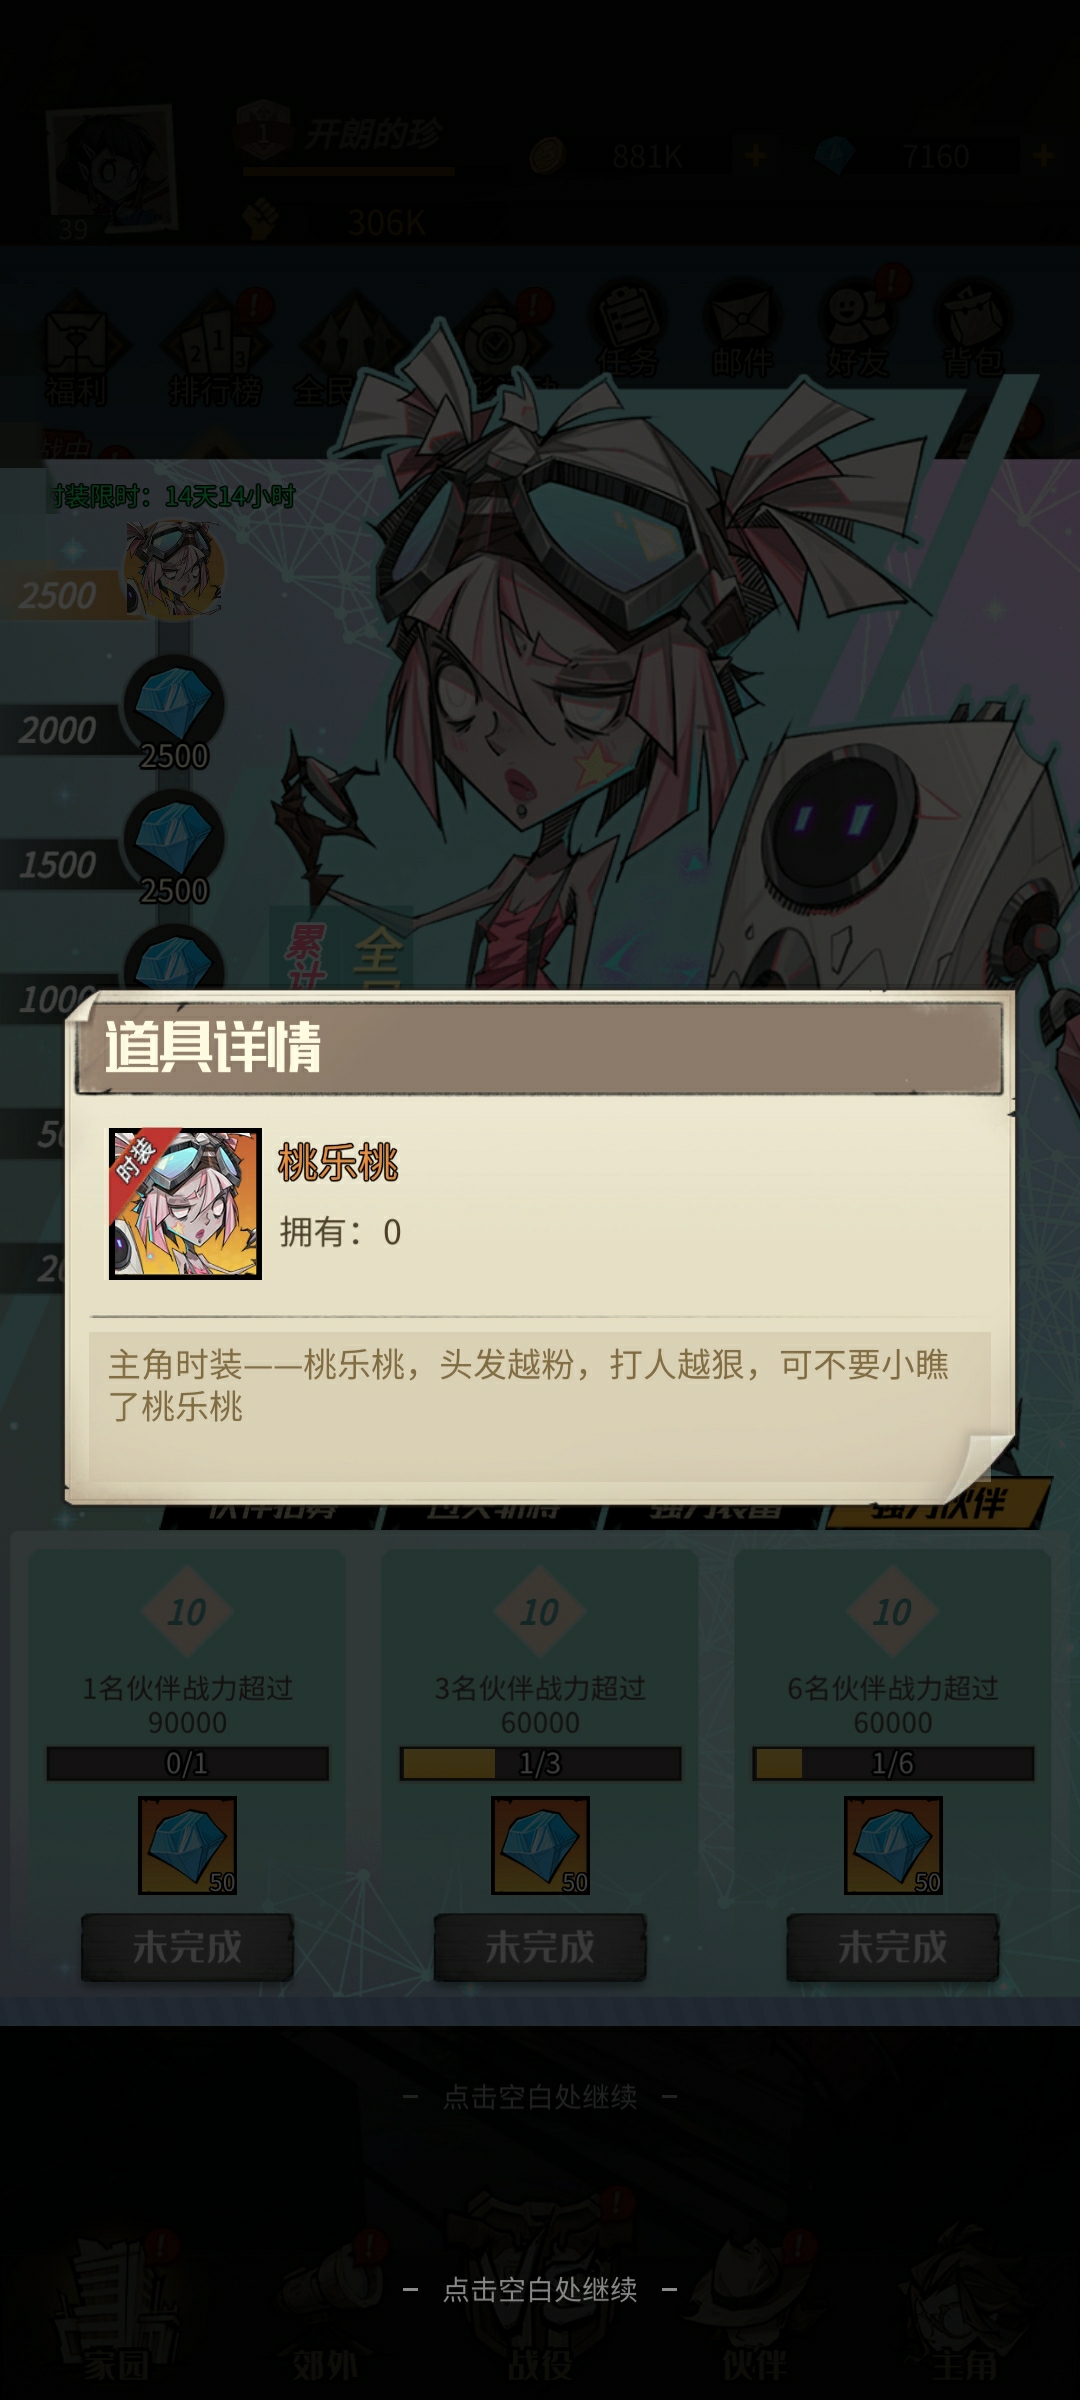The width and height of the screenshot is (1080, 2400).
Task: Open the 背包 backpack icon
Action: 972,332
